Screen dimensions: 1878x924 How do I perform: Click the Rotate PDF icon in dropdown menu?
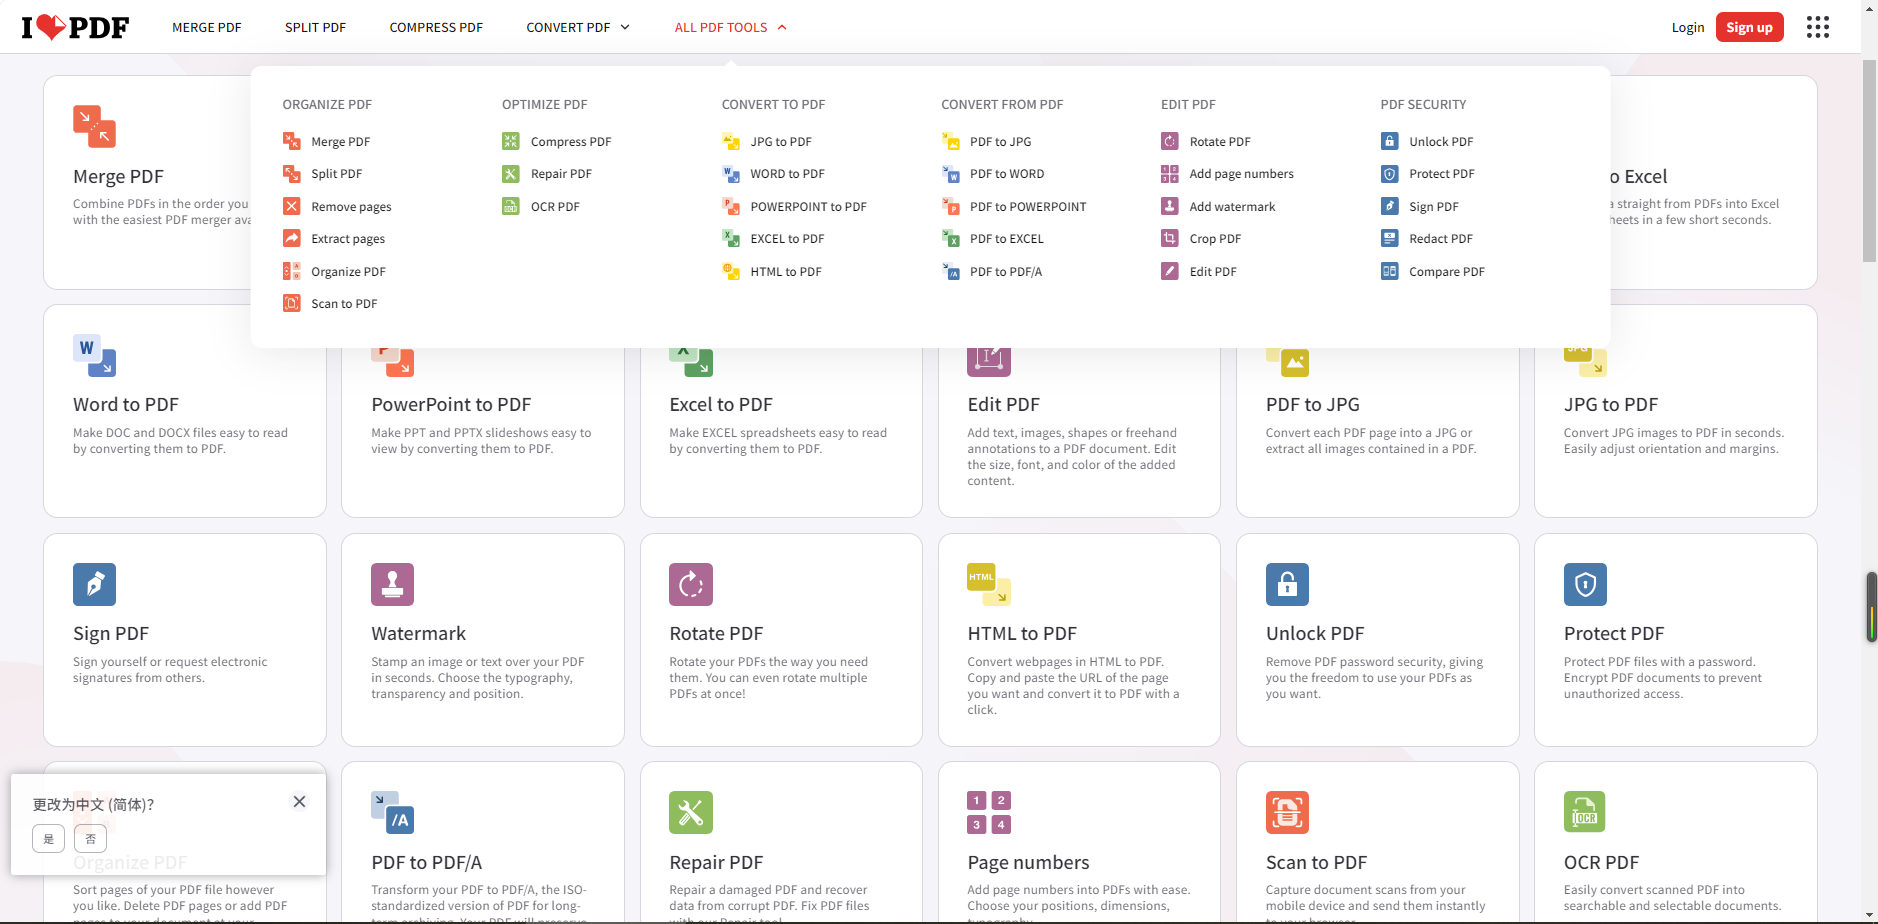[x=1169, y=142]
